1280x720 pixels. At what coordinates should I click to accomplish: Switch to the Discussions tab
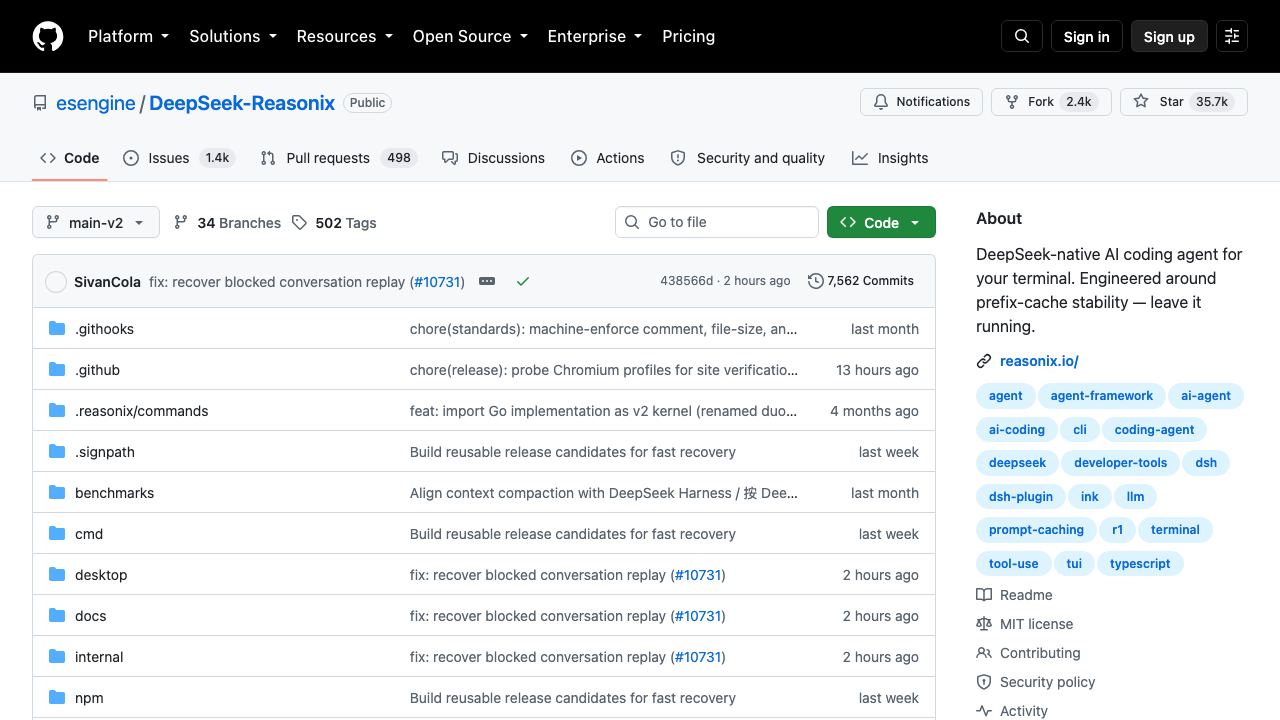coord(493,158)
